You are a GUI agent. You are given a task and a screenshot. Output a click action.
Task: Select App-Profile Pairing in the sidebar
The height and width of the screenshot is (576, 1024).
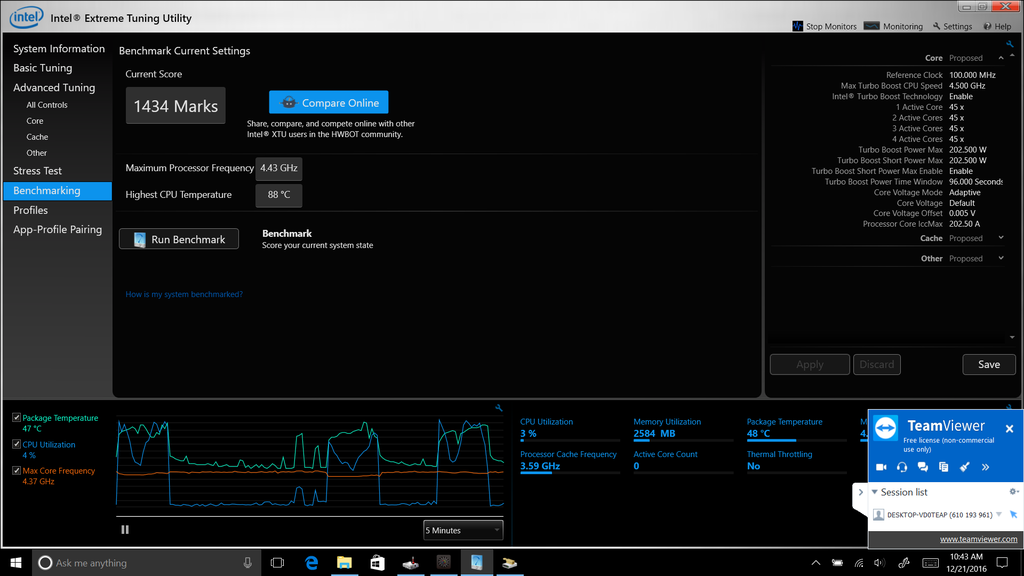tap(57, 230)
